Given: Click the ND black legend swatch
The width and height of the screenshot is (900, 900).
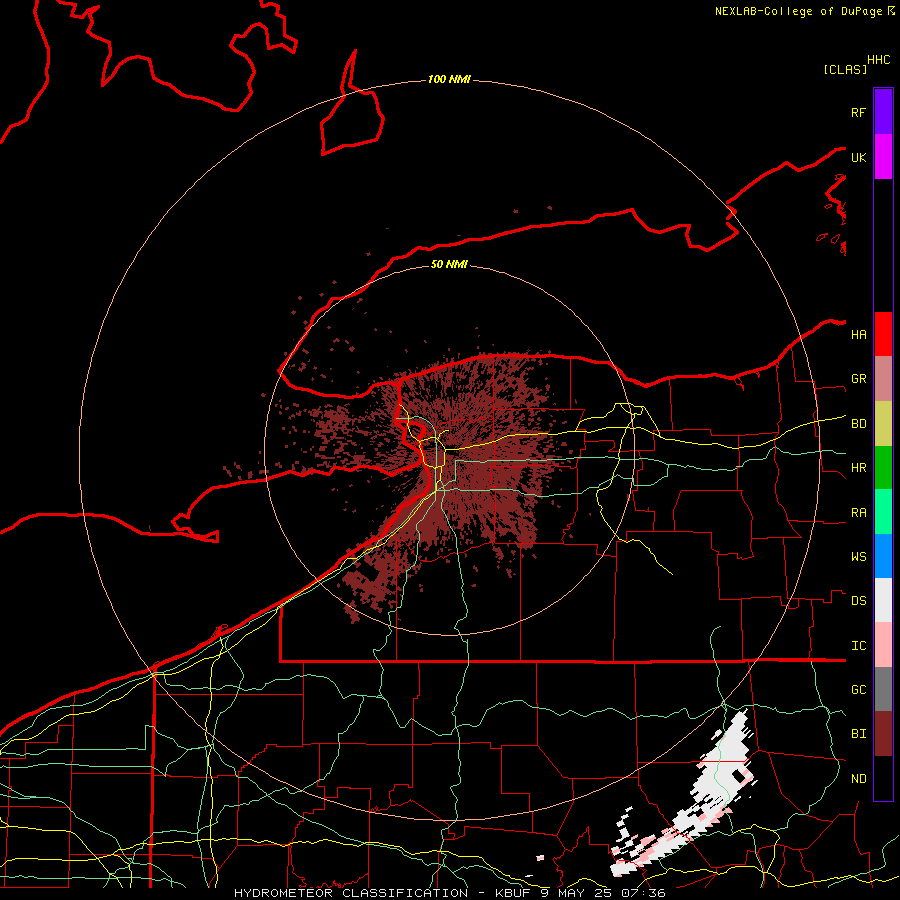Looking at the screenshot, I should click(883, 778).
